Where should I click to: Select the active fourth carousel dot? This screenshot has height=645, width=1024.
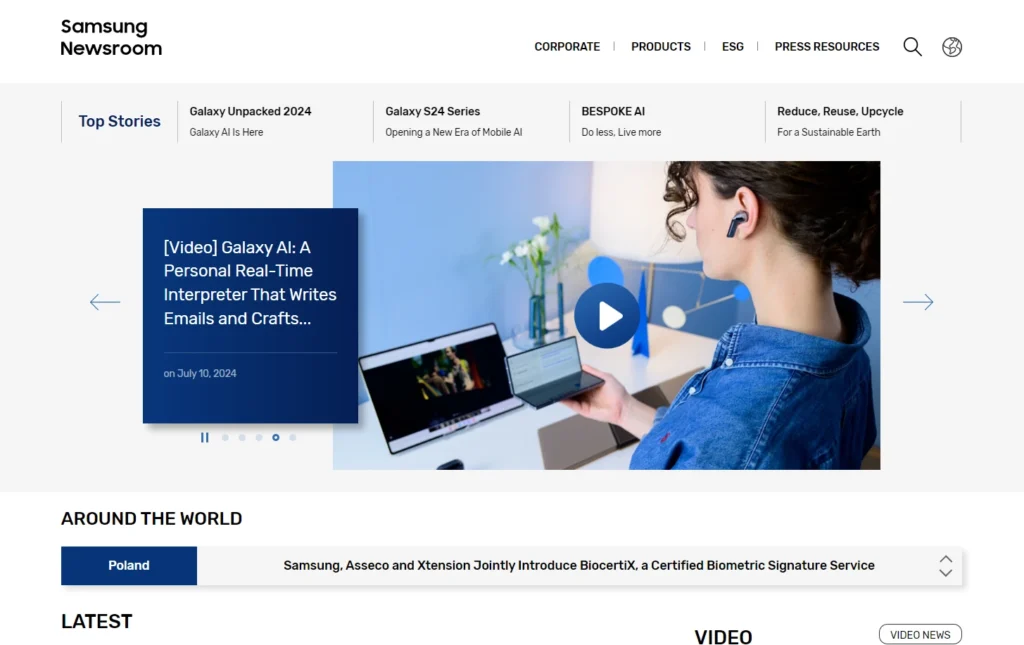coord(276,437)
